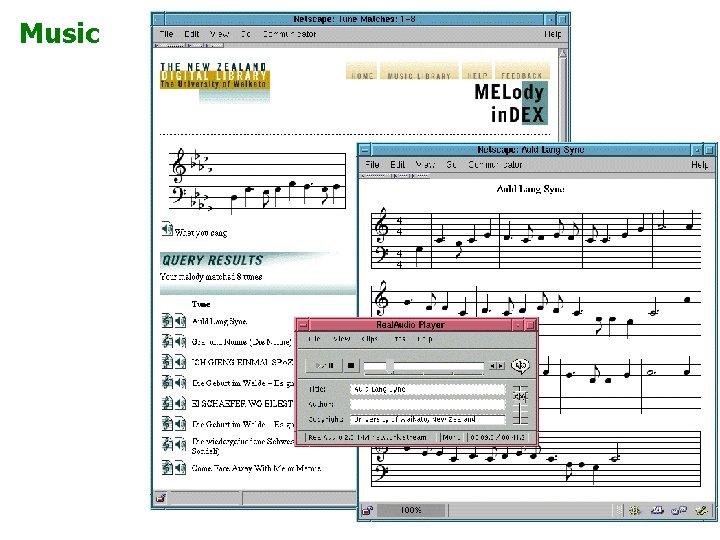720x540 pixels.
Task: Open MUSIC LIBRARY navigation button
Action: pyautogui.click(x=419, y=72)
